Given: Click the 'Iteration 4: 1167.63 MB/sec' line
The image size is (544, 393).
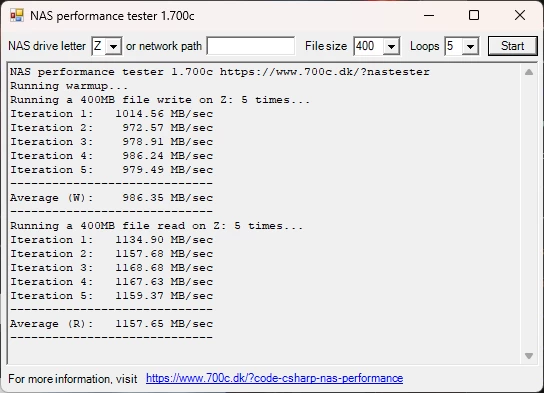Looking at the screenshot, I should (x=111, y=282).
